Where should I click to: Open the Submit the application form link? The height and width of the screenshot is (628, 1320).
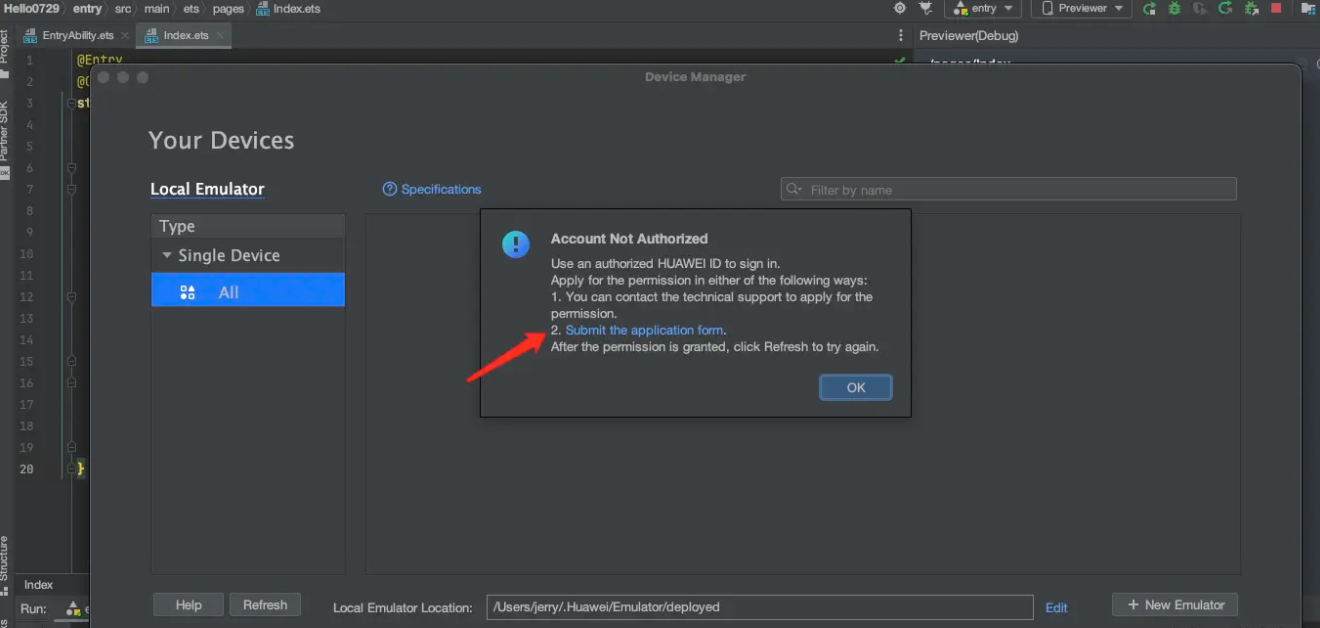(x=644, y=330)
